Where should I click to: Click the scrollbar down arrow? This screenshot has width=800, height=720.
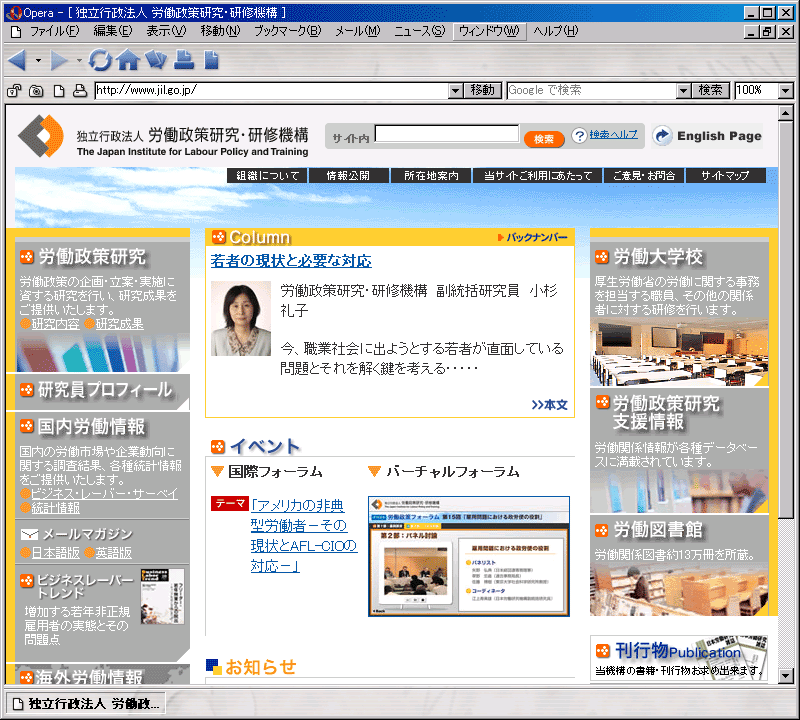(x=786, y=677)
